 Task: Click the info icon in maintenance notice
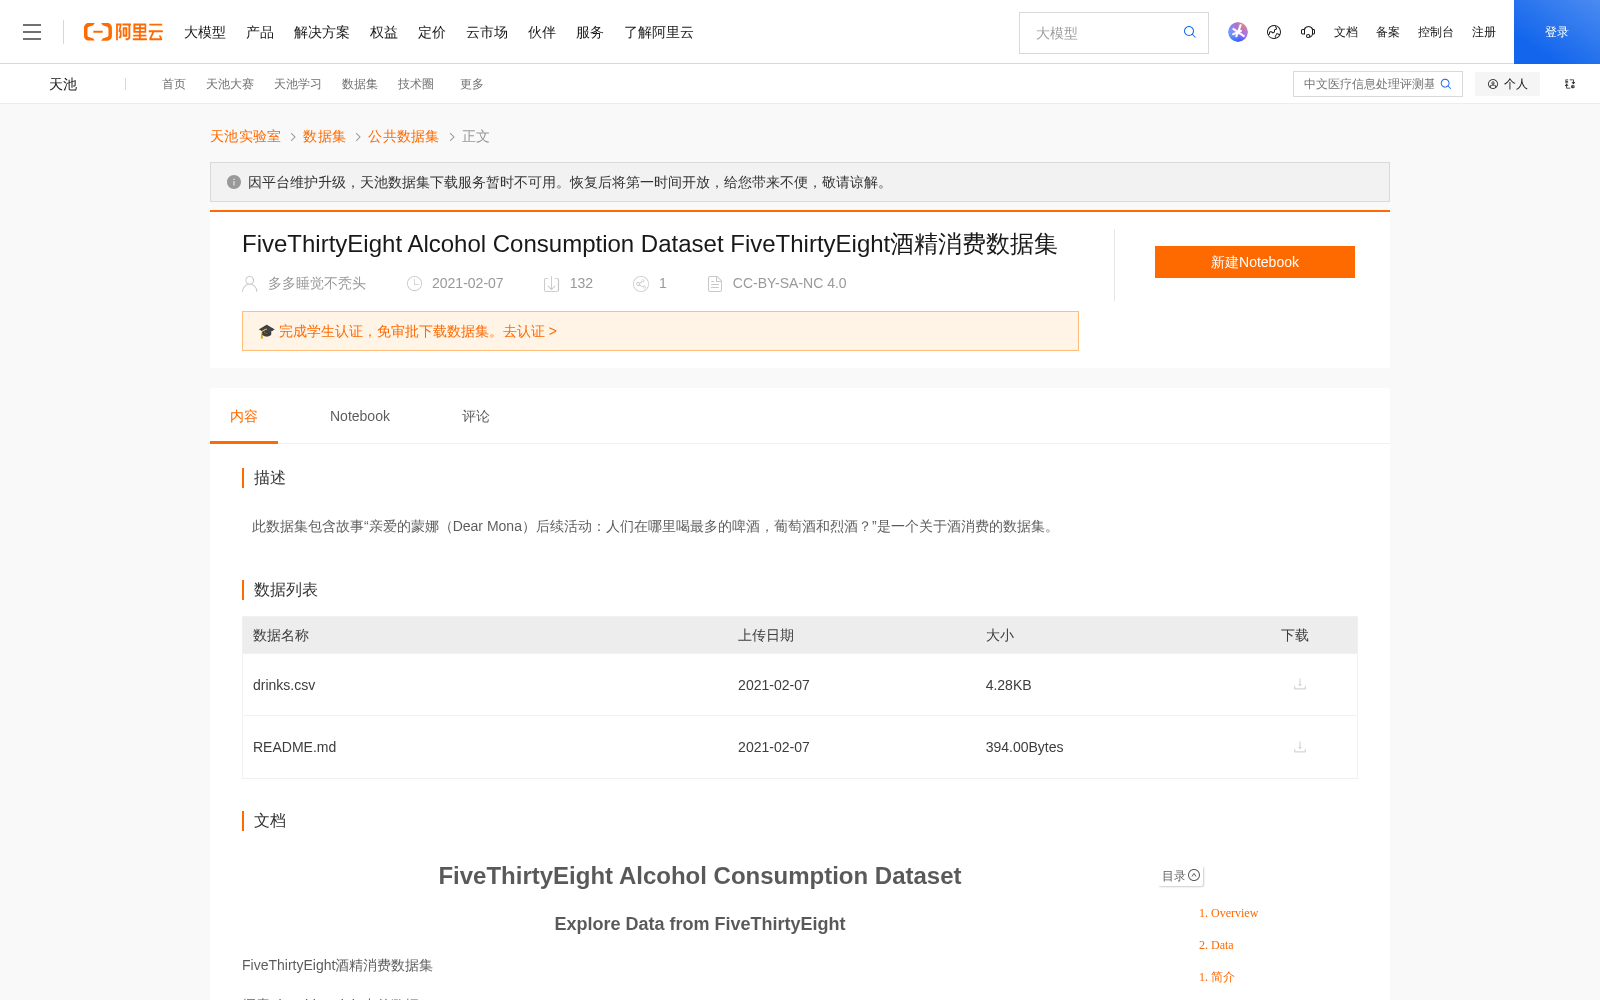(x=234, y=182)
